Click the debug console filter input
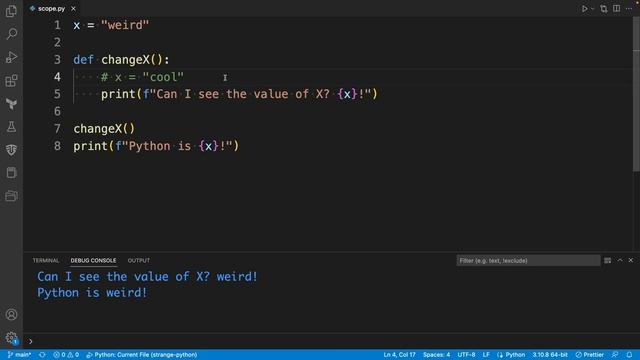This screenshot has width=640, height=360. (x=528, y=260)
